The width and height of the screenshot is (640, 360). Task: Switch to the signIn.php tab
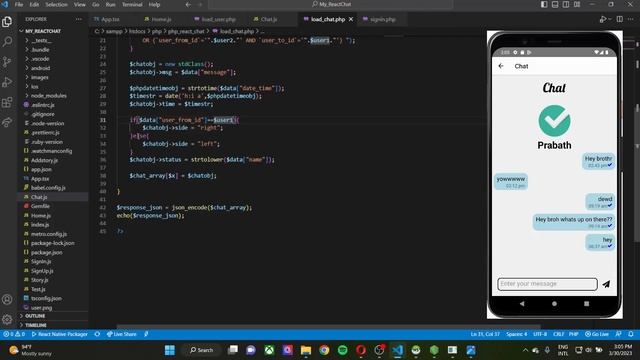pyautogui.click(x=382, y=19)
